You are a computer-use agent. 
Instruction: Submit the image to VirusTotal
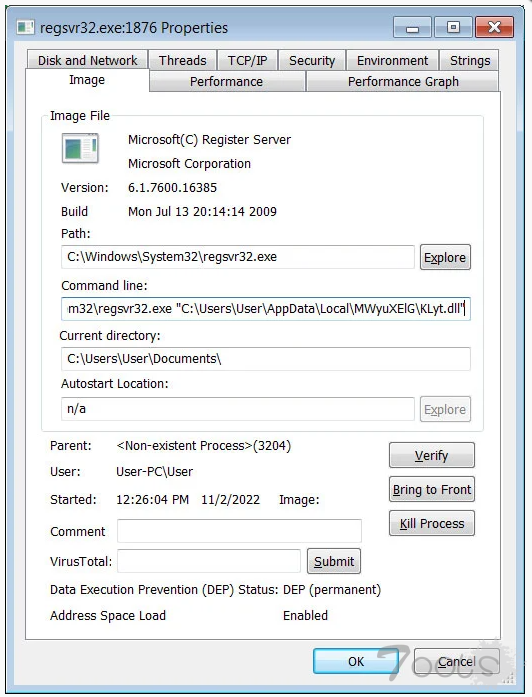(x=334, y=561)
